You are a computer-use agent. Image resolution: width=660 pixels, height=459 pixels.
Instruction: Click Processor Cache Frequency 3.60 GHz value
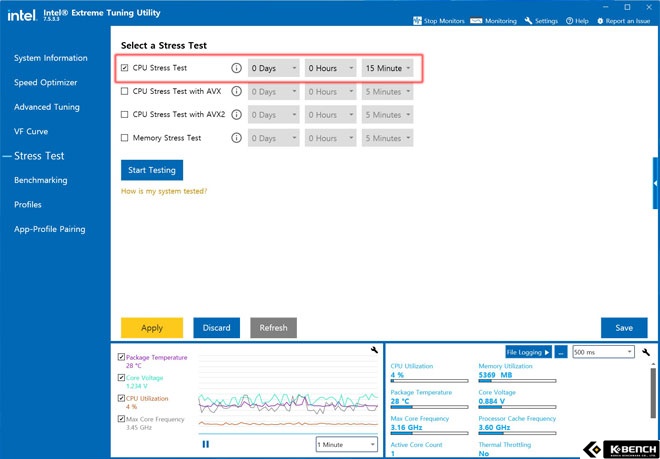point(494,427)
